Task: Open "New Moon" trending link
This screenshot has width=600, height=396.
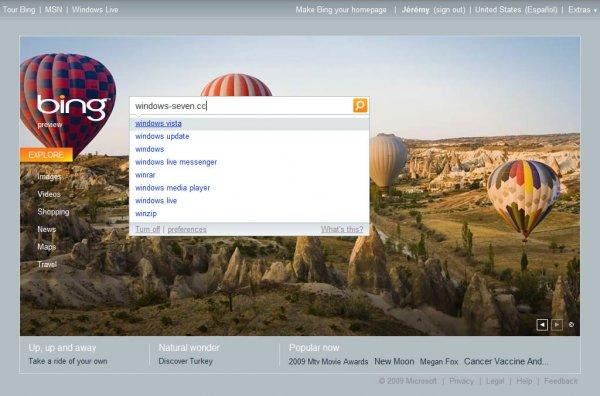Action: (394, 362)
